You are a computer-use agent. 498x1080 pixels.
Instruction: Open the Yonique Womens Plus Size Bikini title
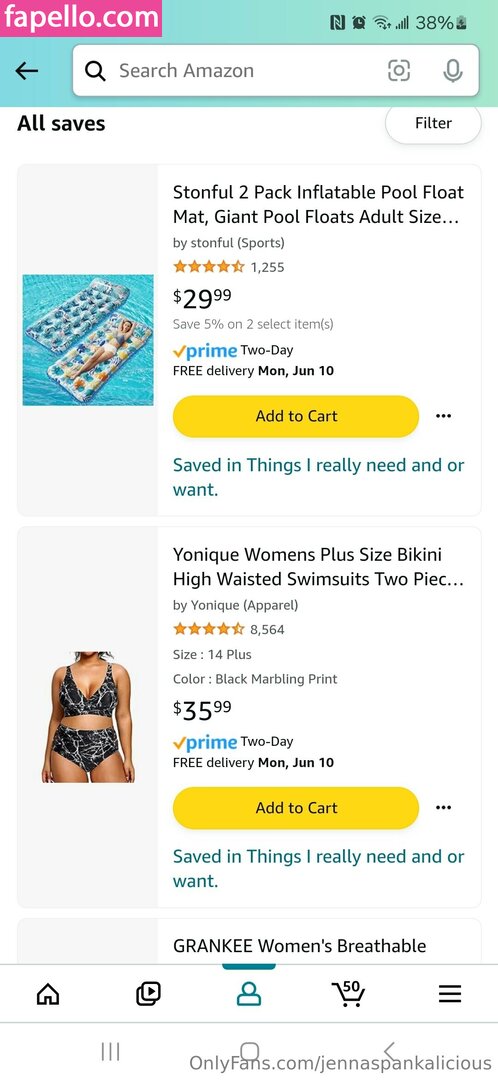[x=318, y=567]
